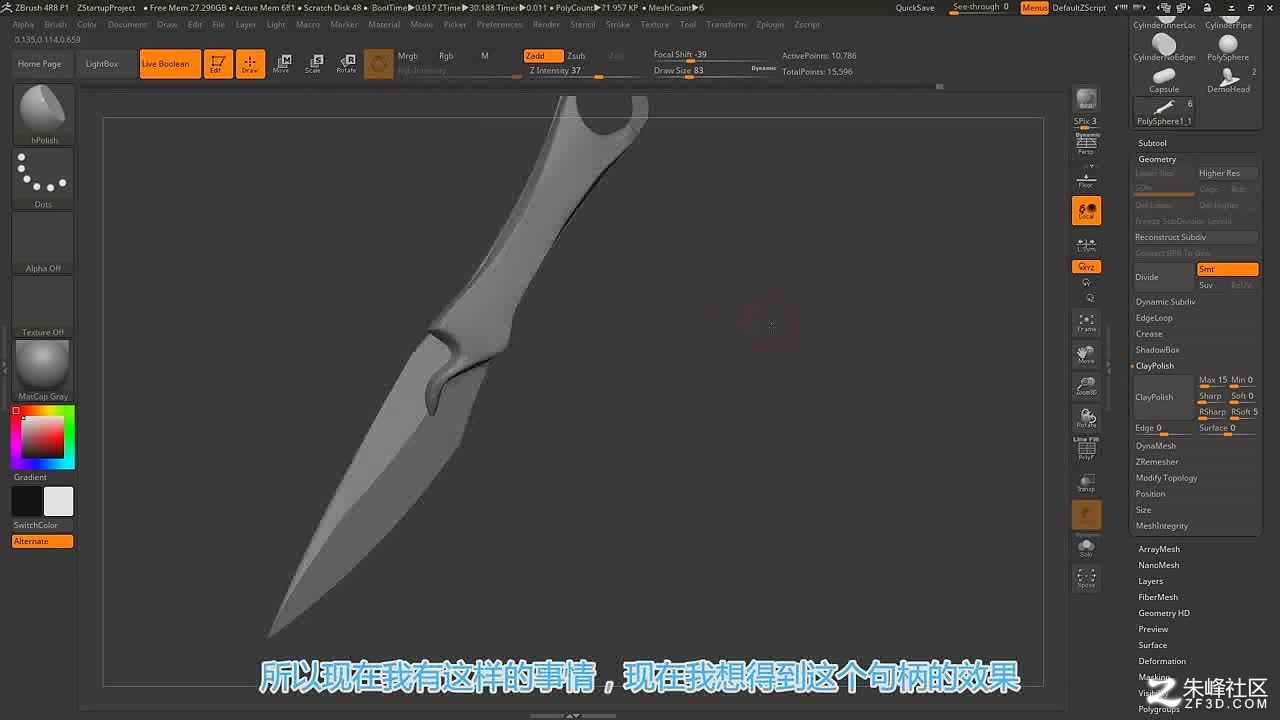
Task: Toggle Local symmetry mode
Action: tap(1086, 210)
